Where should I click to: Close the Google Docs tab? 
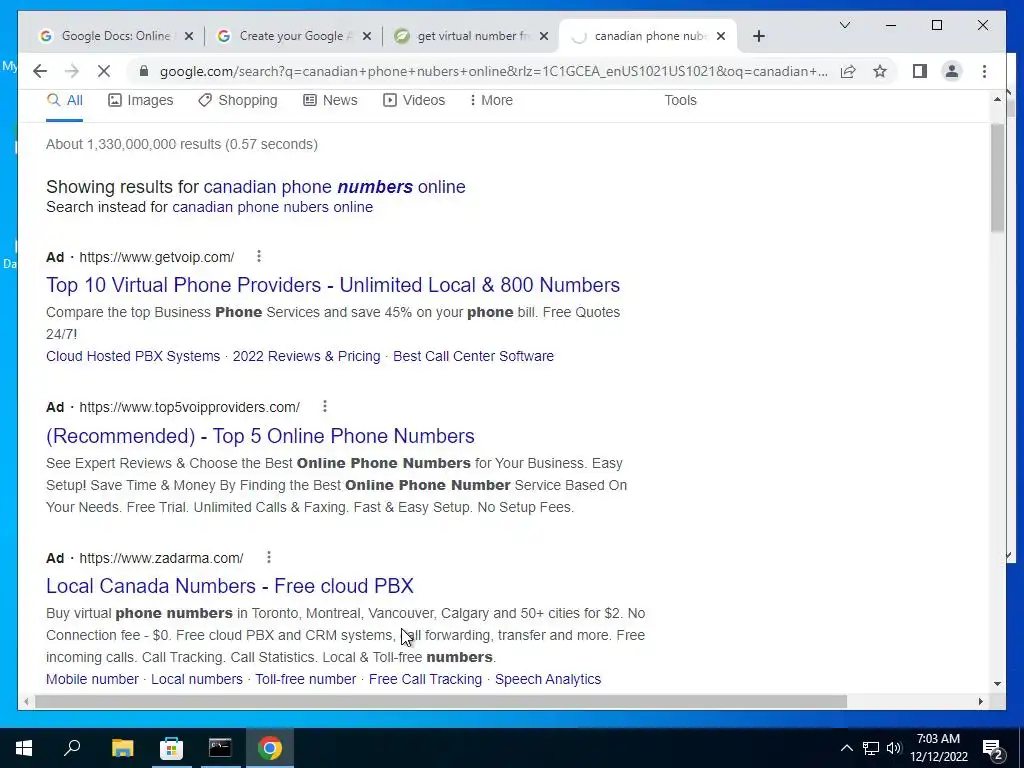click(189, 36)
